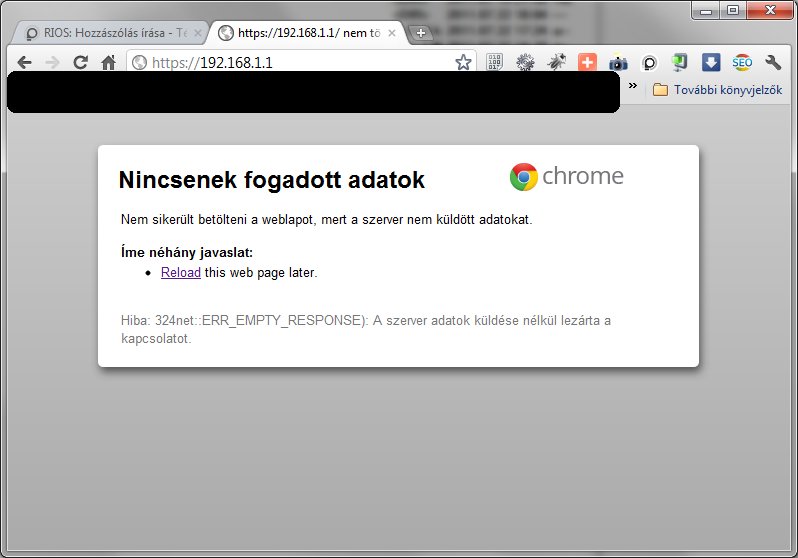Open the SEO extension icon
798x558 pixels.
tap(742, 63)
